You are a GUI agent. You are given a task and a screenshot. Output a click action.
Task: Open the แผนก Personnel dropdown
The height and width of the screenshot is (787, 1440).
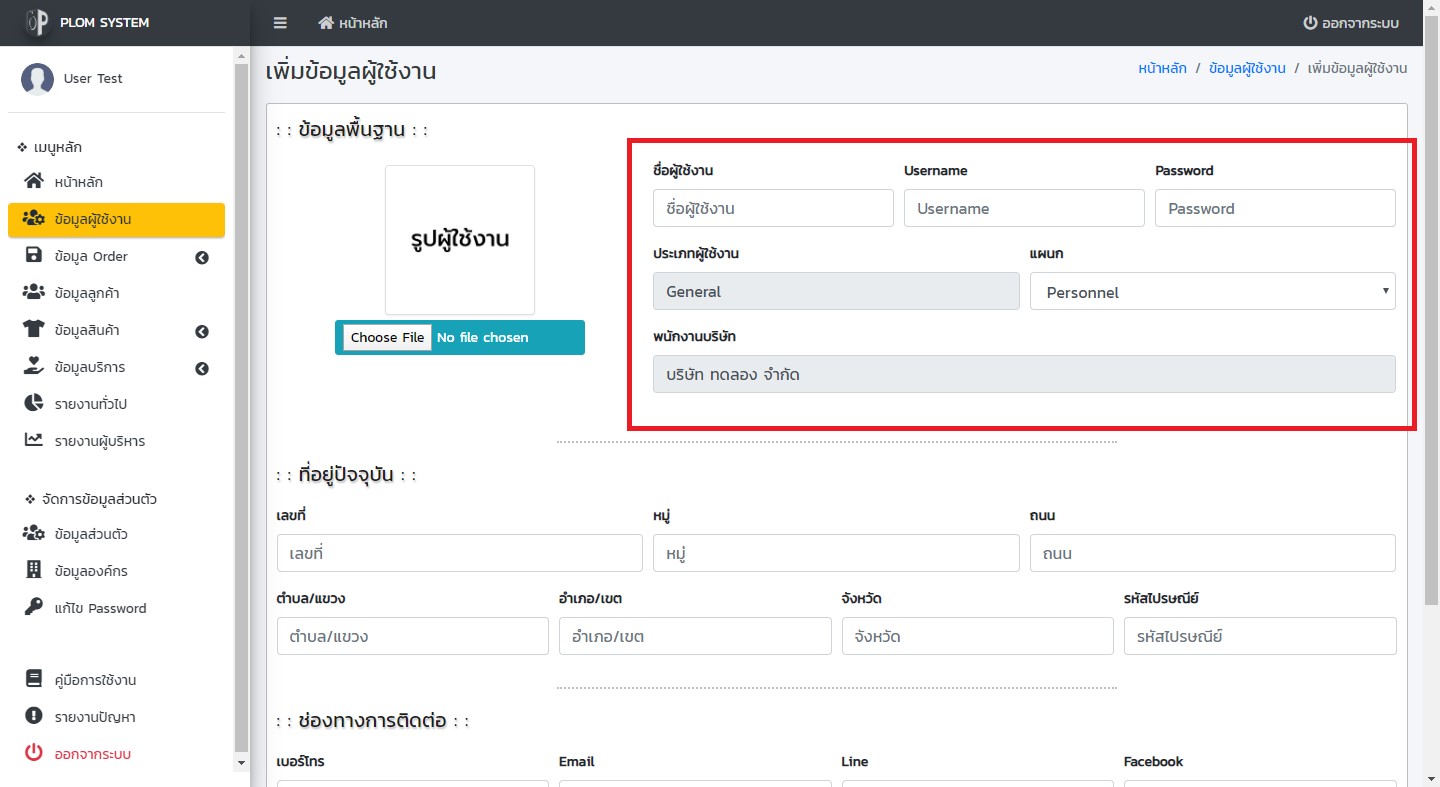pos(1212,292)
